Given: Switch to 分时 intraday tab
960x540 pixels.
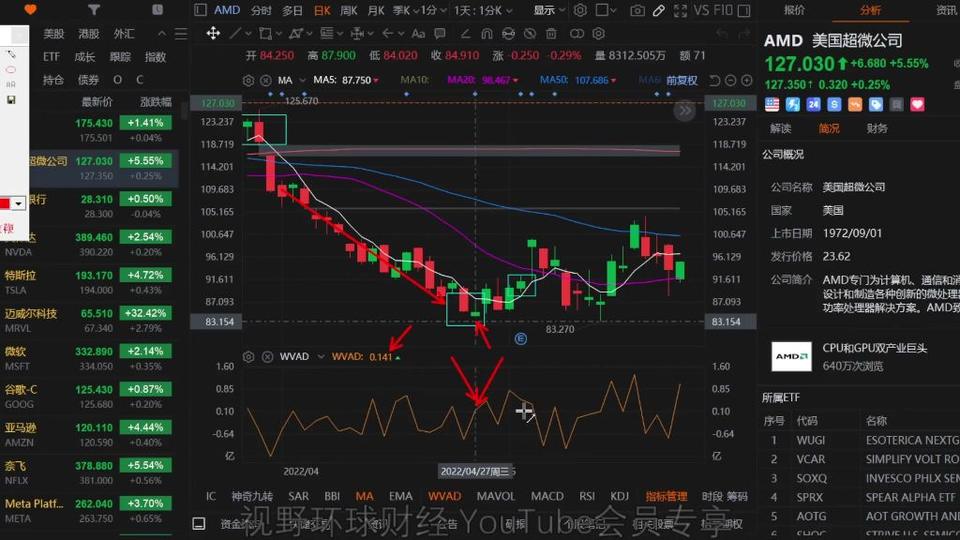Looking at the screenshot, I should [x=261, y=10].
